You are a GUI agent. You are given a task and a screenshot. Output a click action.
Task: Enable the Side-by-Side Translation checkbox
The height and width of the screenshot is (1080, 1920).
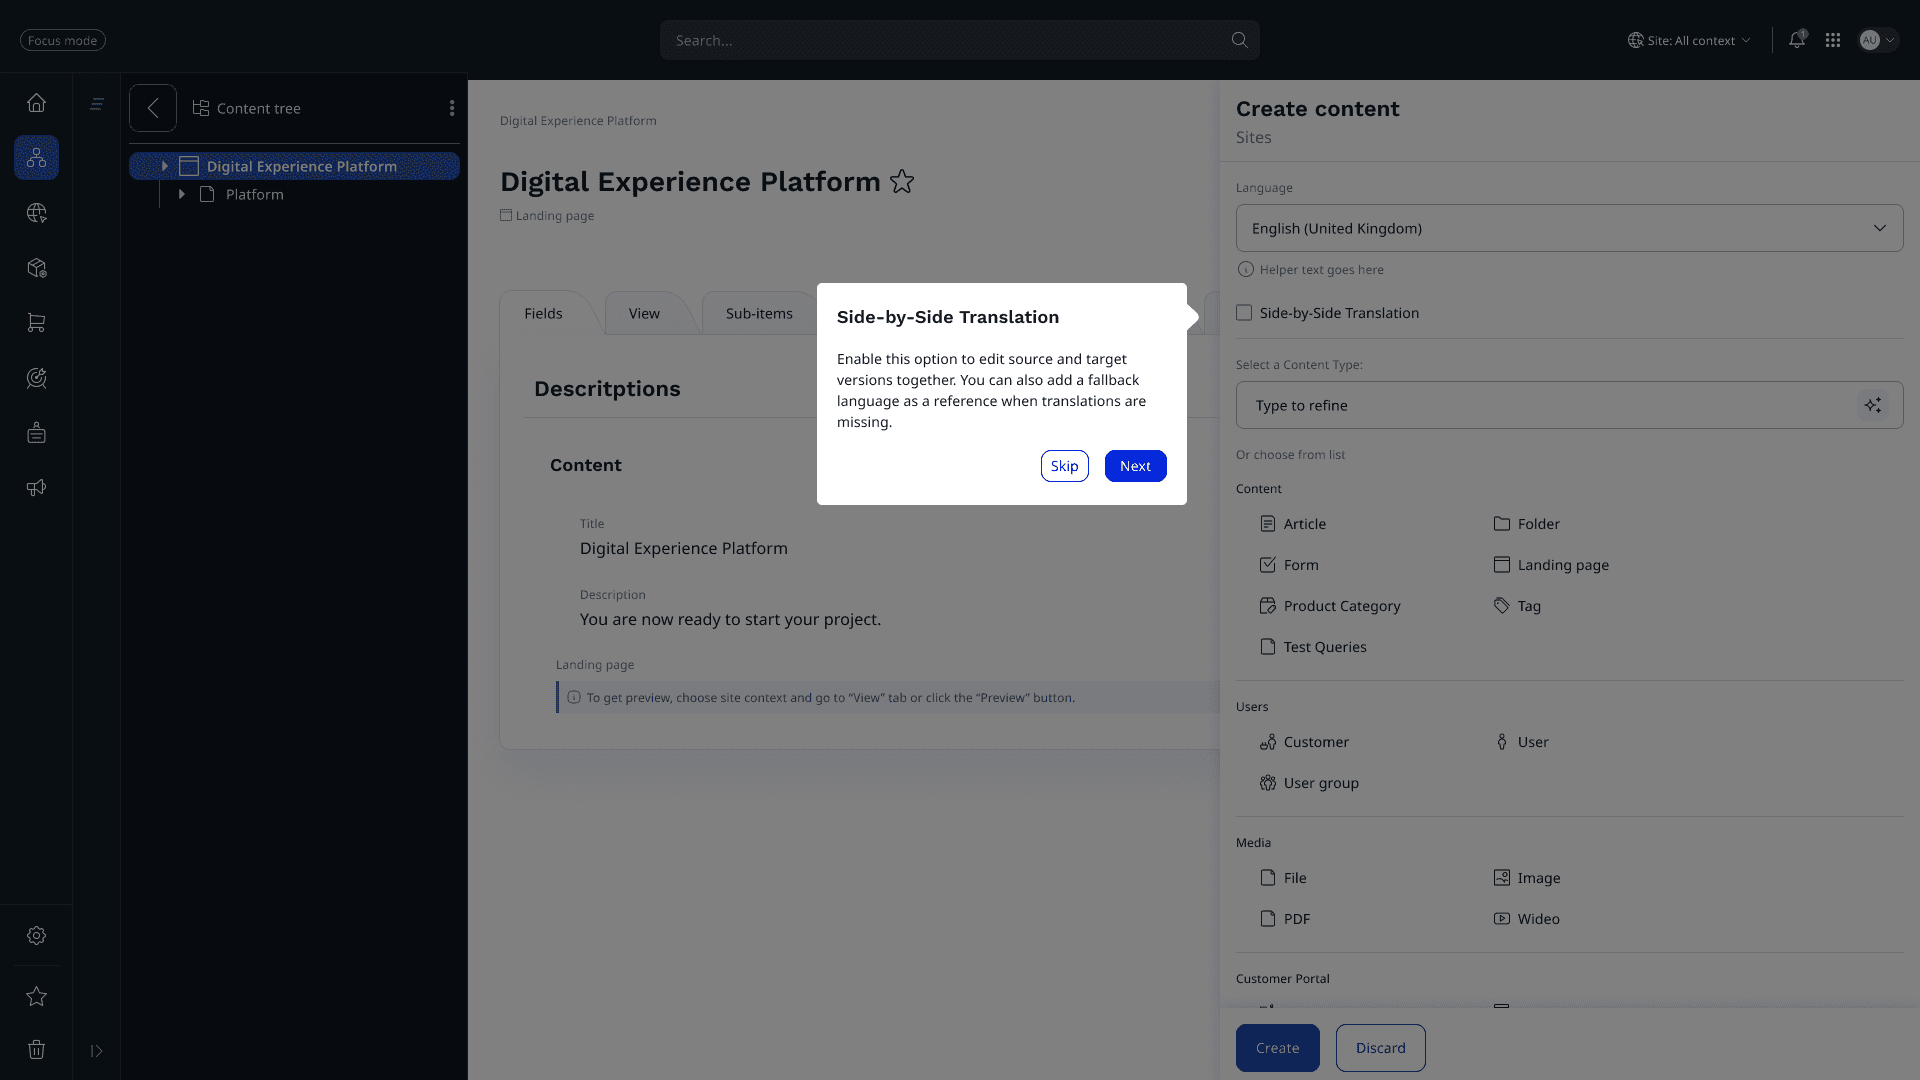(1244, 313)
